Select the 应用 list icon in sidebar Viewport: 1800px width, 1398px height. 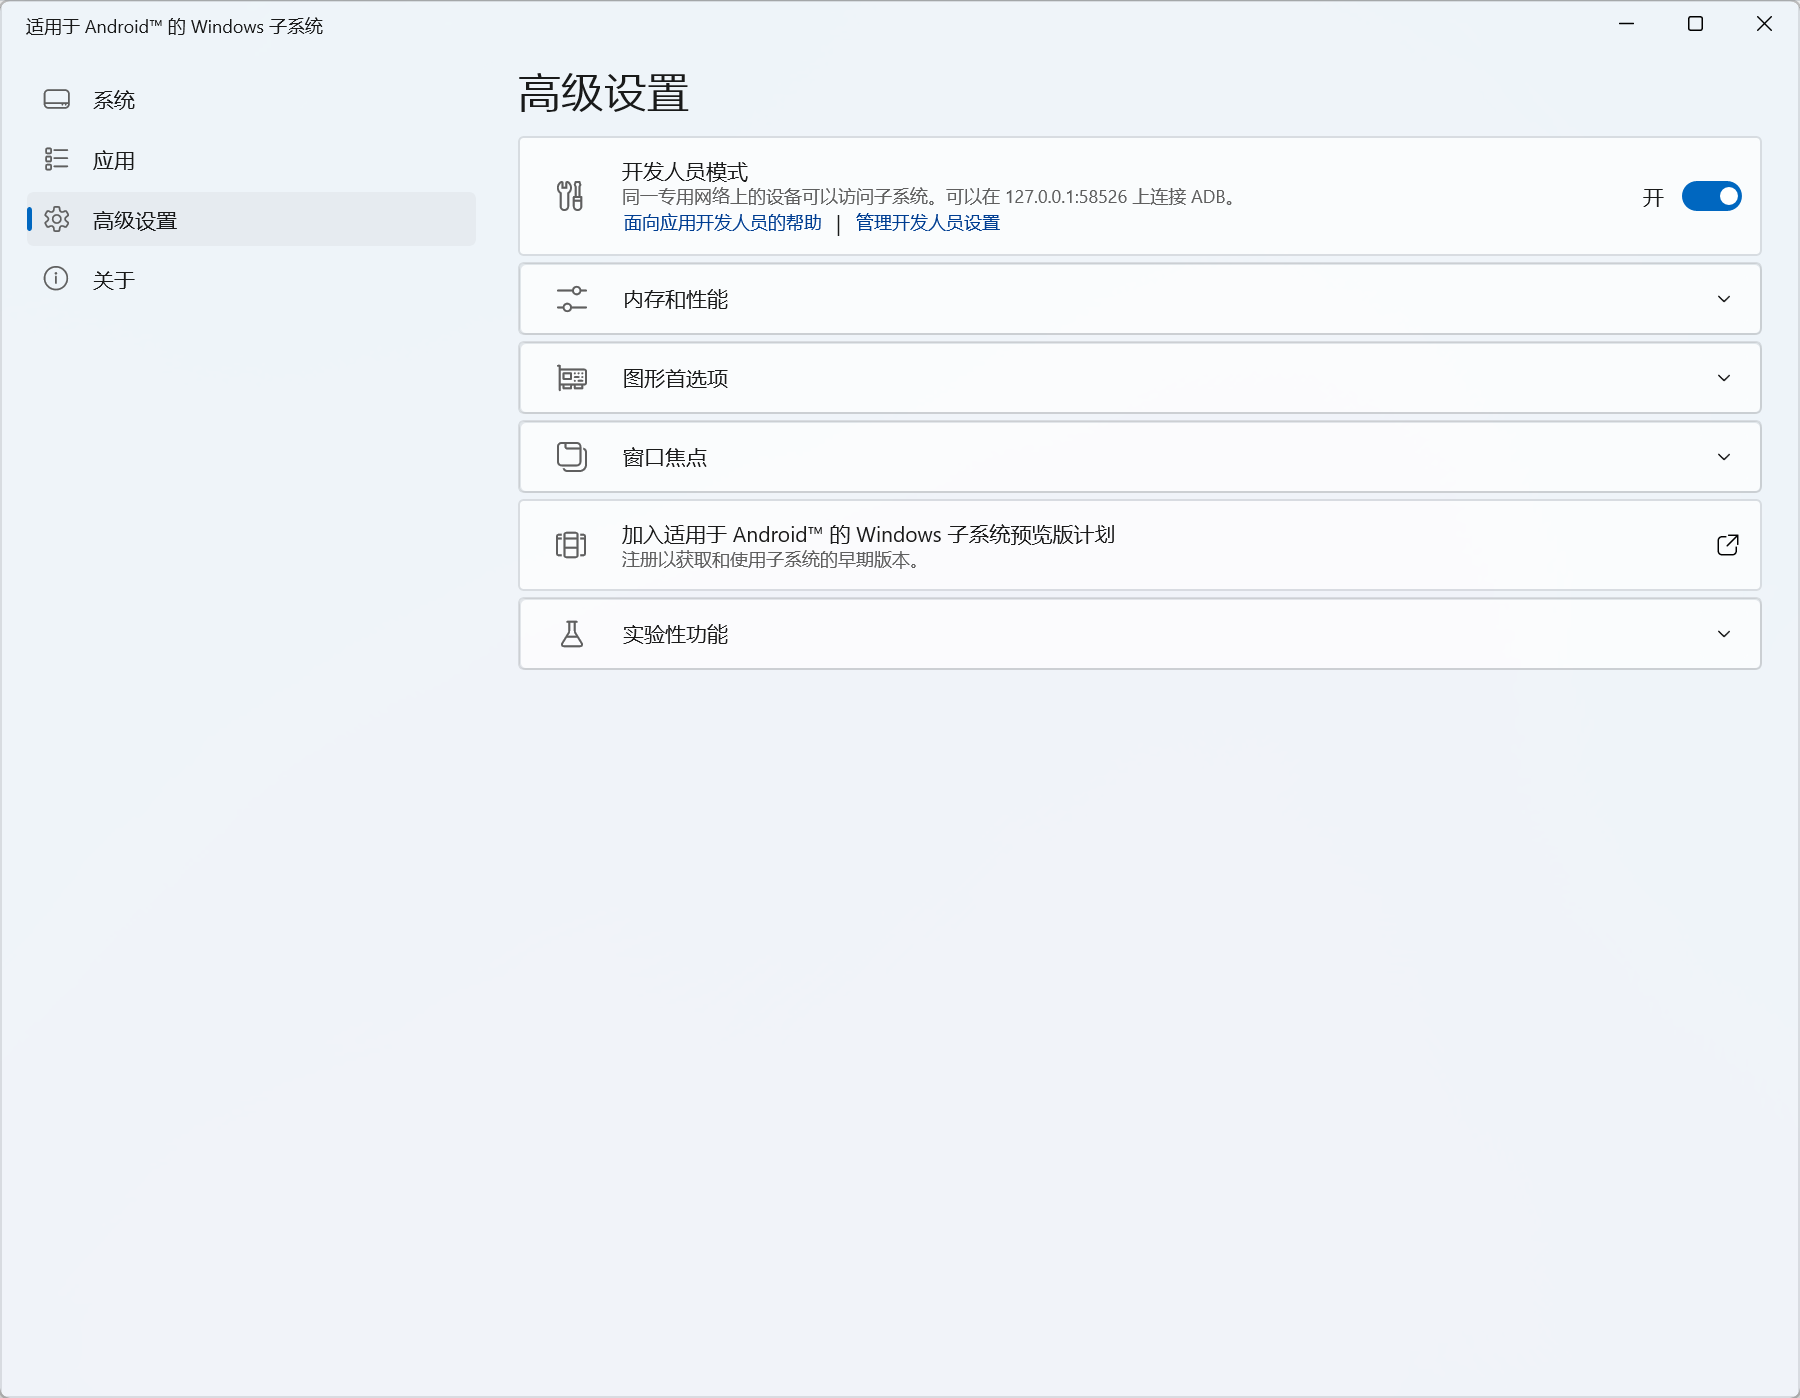click(x=57, y=159)
